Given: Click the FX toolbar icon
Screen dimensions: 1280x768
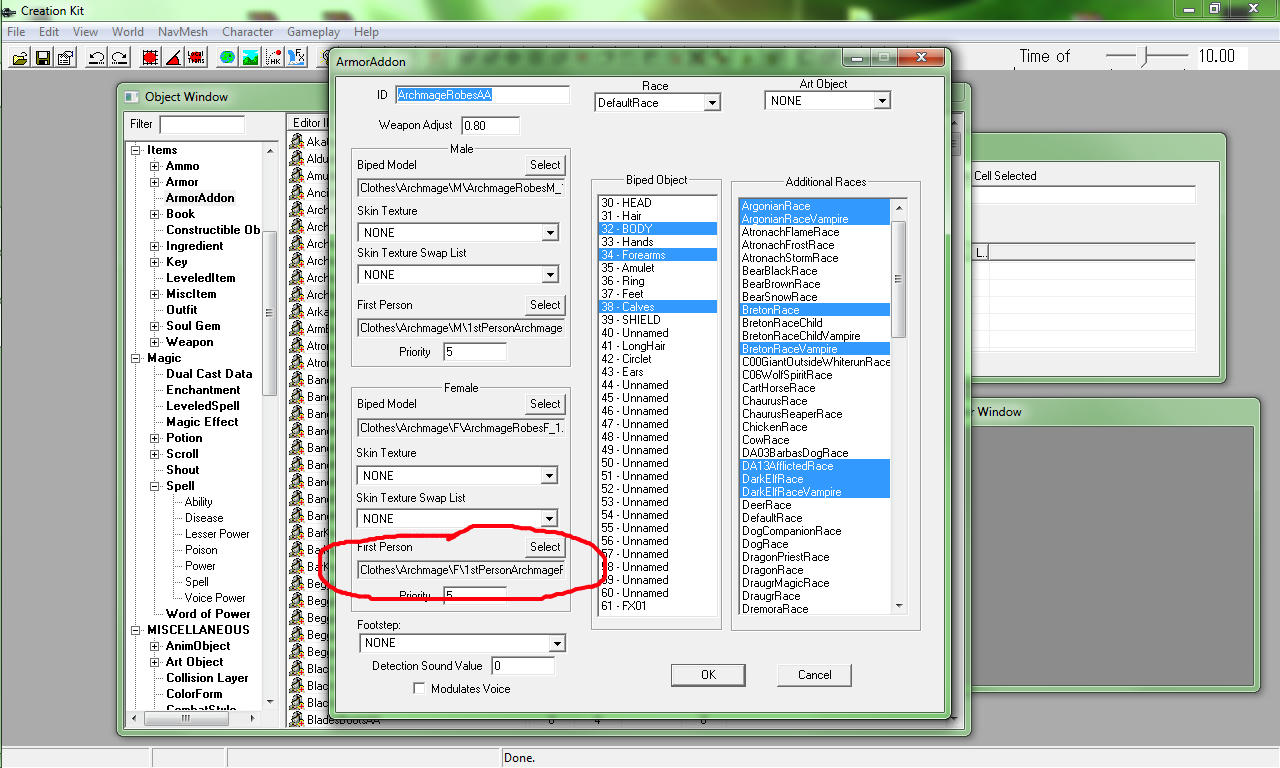Looking at the screenshot, I should pyautogui.click(x=296, y=57).
